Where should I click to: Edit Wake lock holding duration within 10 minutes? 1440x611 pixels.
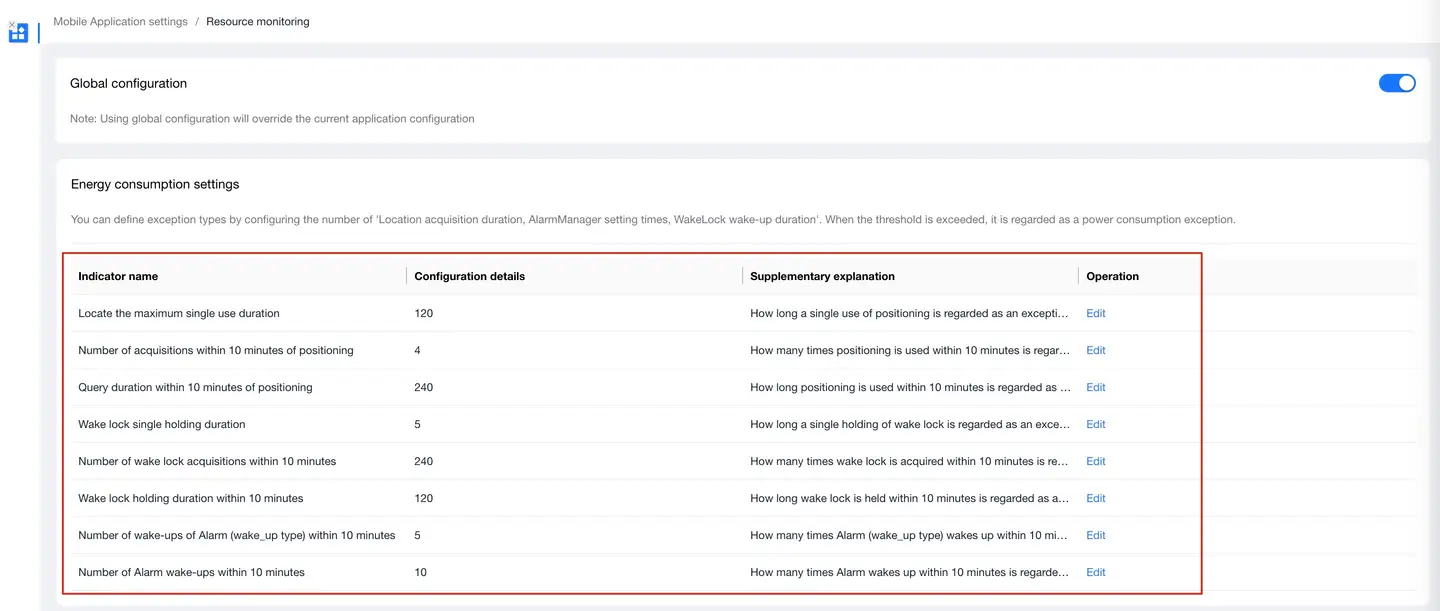1095,498
